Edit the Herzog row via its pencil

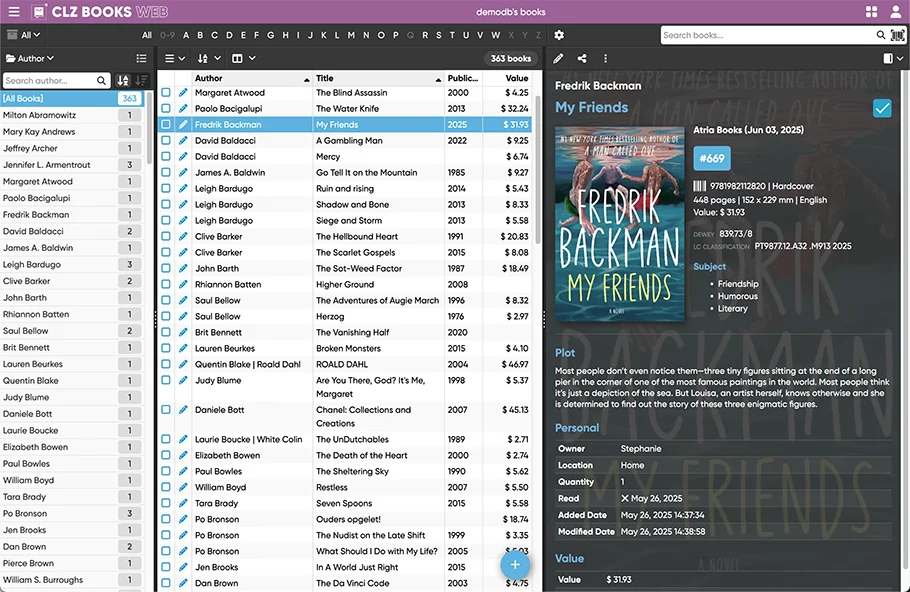tap(183, 316)
